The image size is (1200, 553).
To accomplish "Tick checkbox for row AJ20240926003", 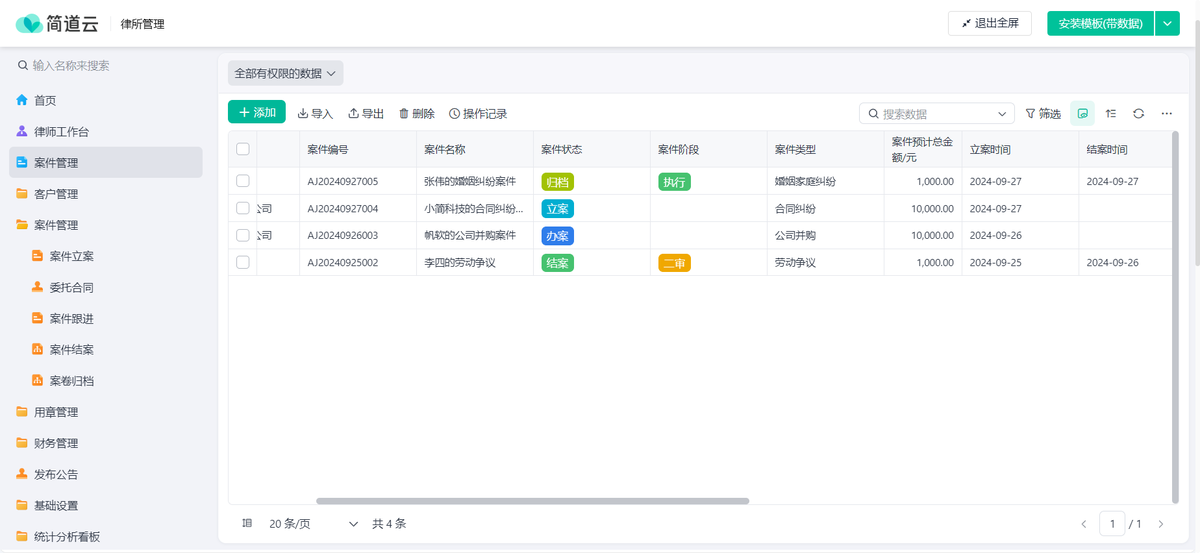I will tap(242, 235).
